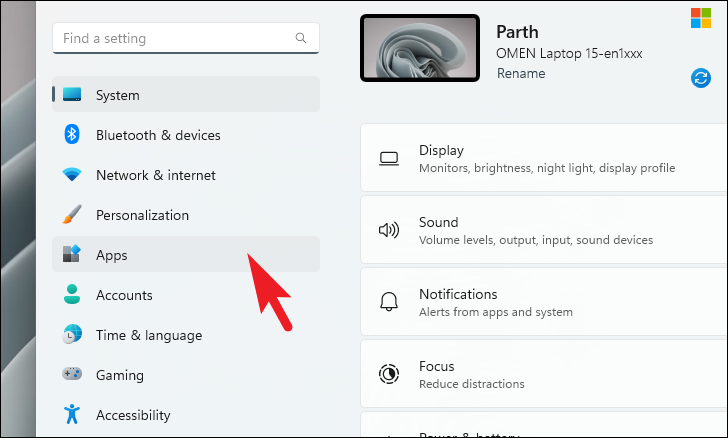
Task: Click the Time & language globe icon
Action: coord(72,334)
